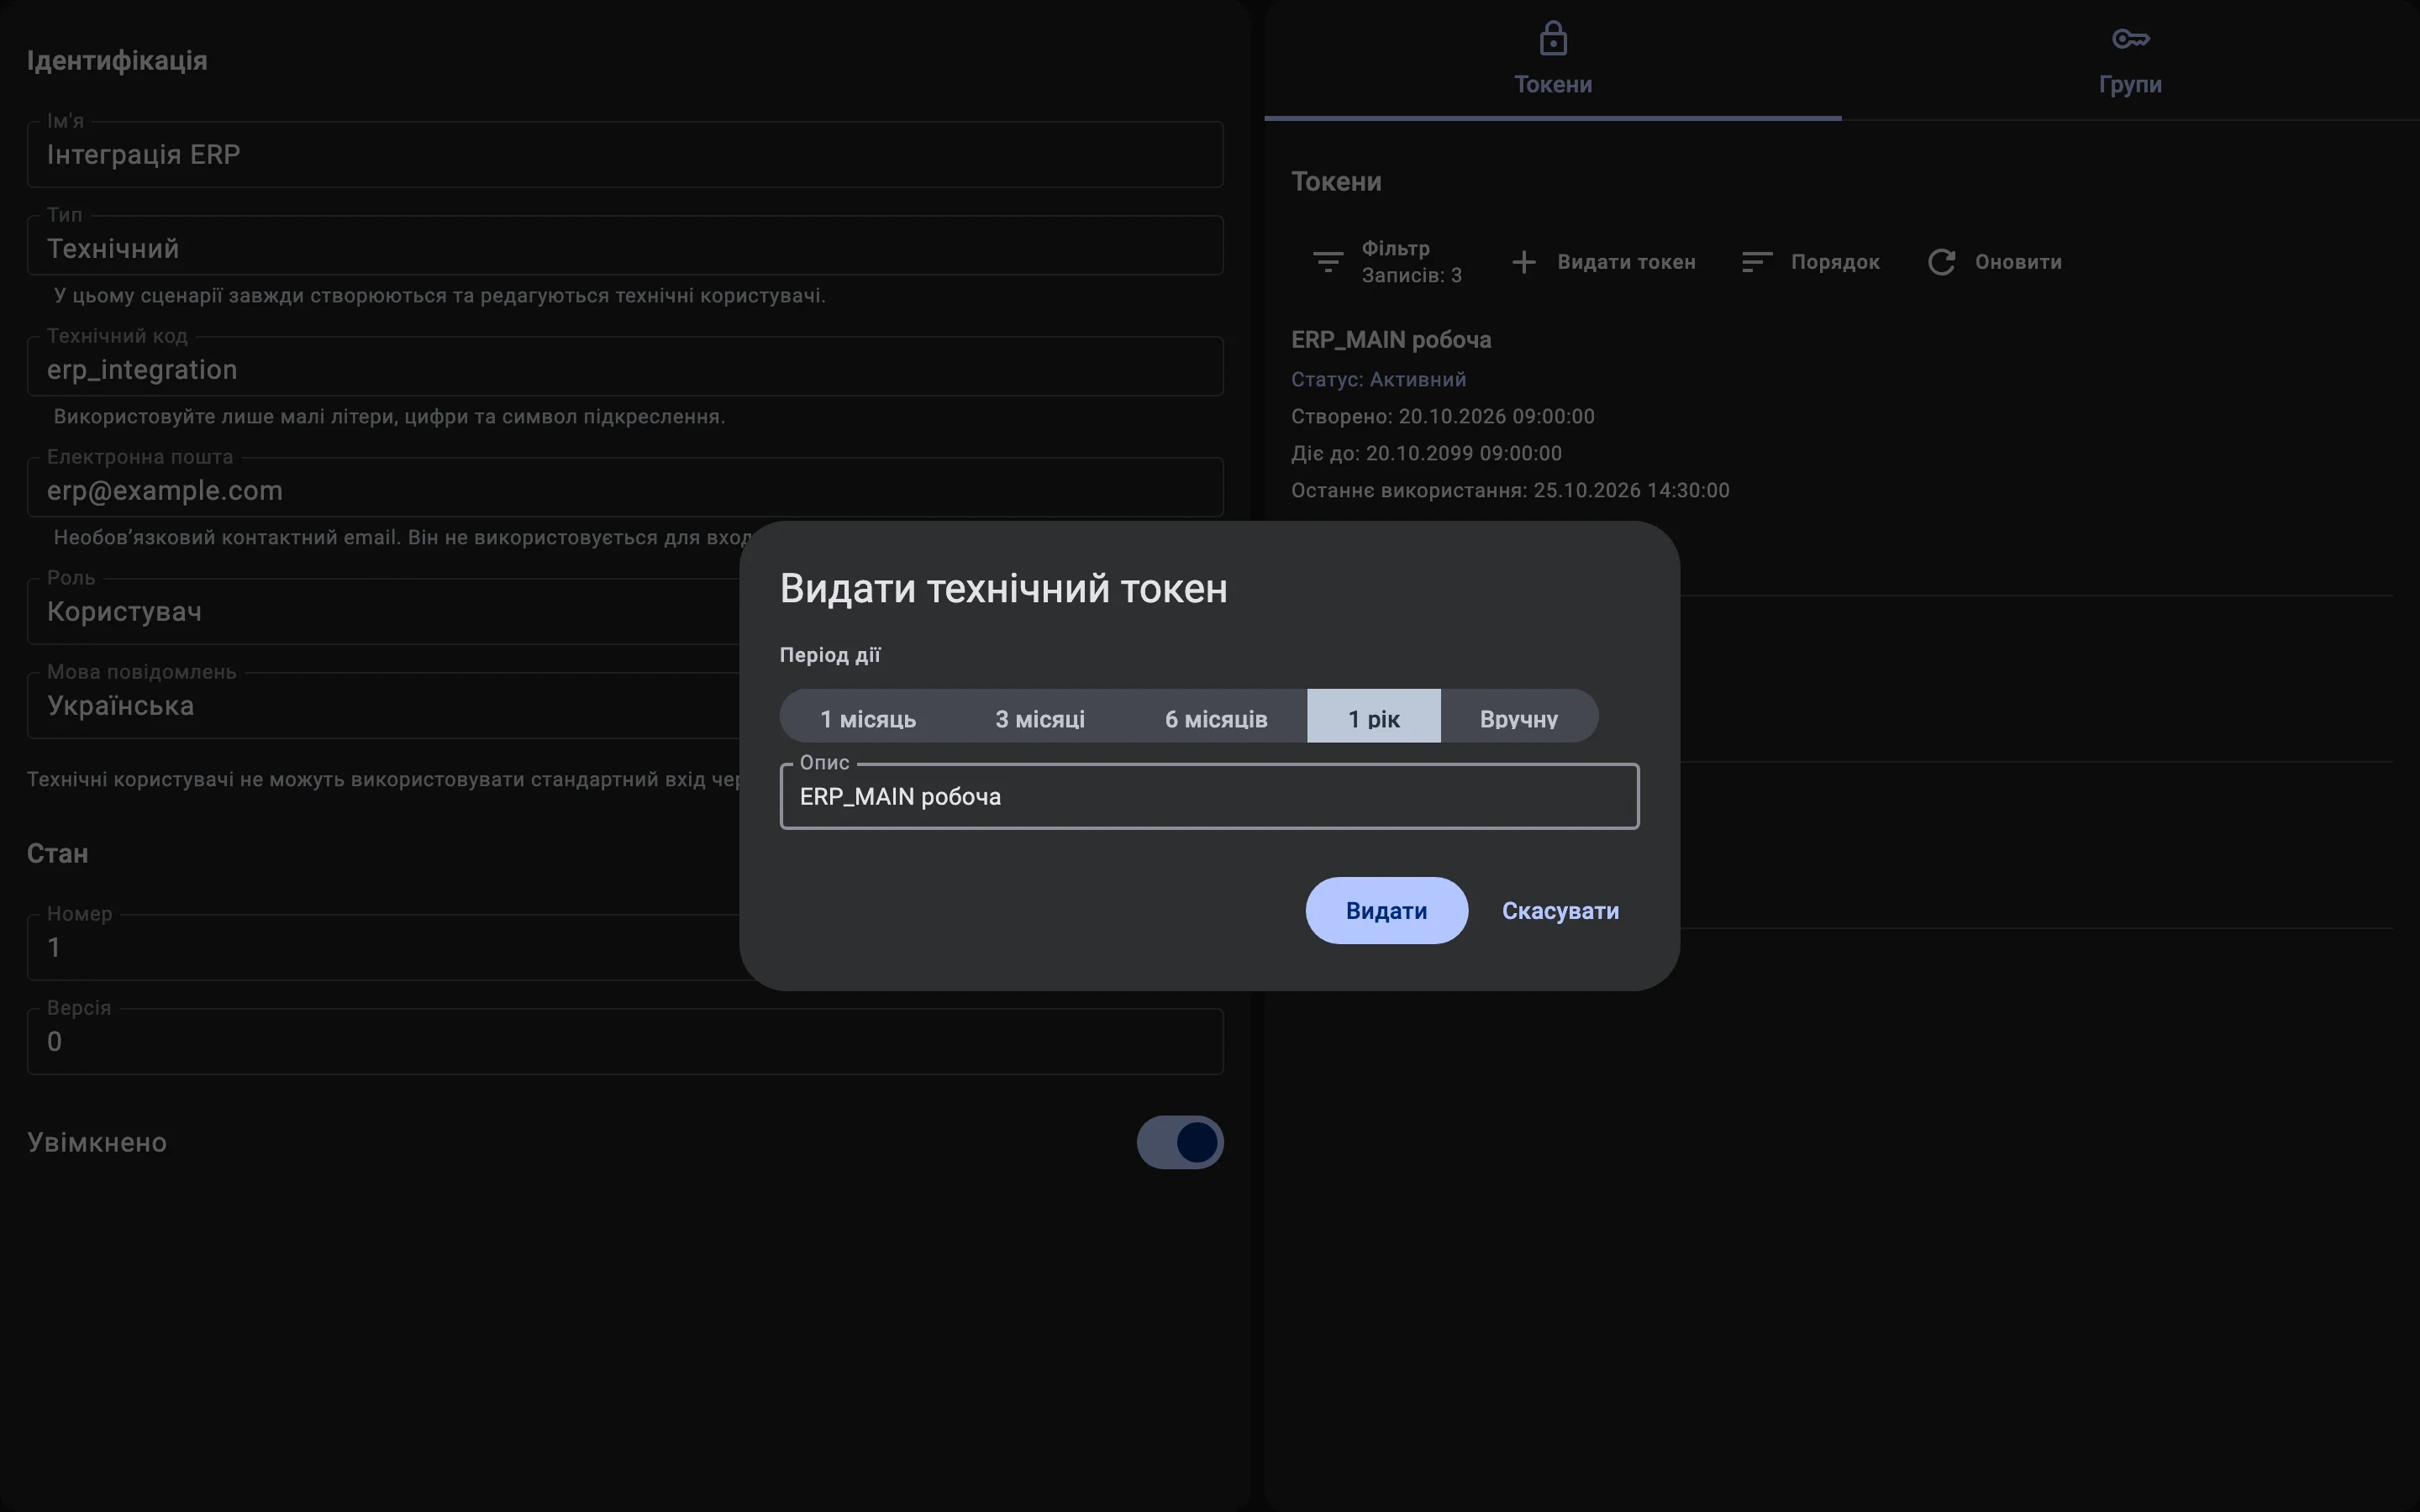Click the Фільтр Записів: 3 label
2420x1512 pixels.
pyautogui.click(x=1411, y=262)
